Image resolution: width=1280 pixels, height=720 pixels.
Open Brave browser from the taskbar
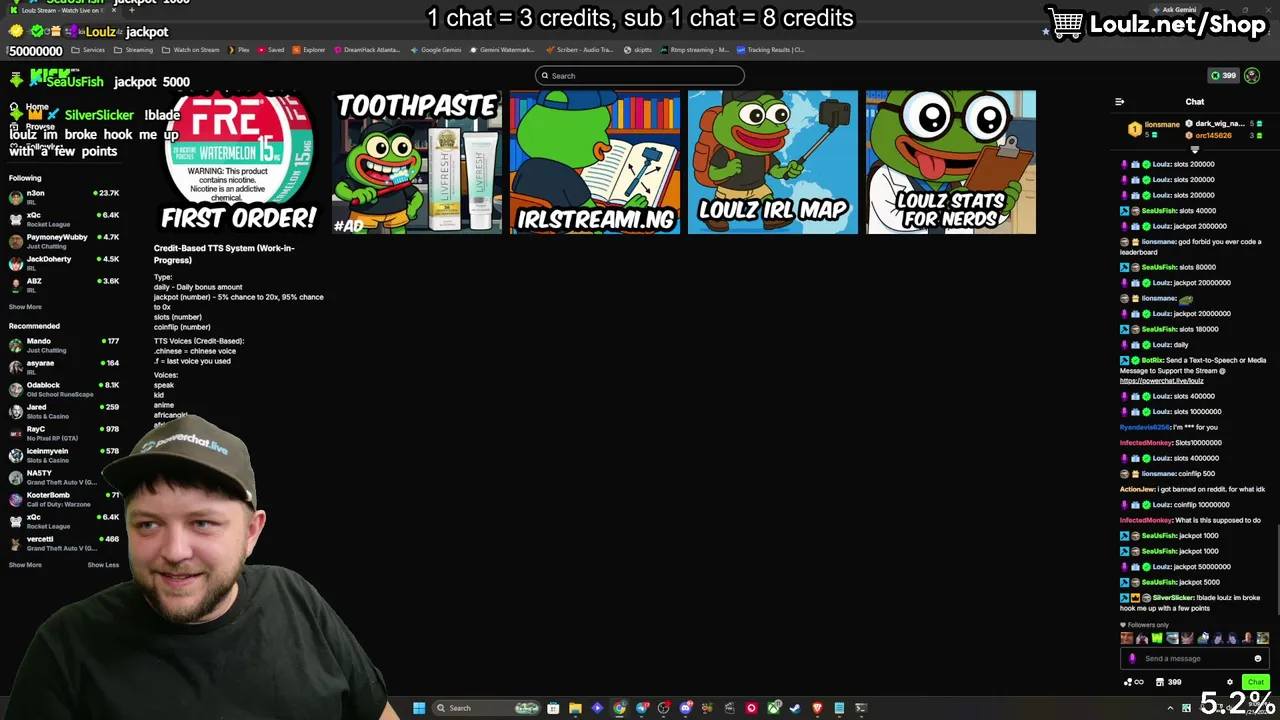pyautogui.click(x=817, y=708)
